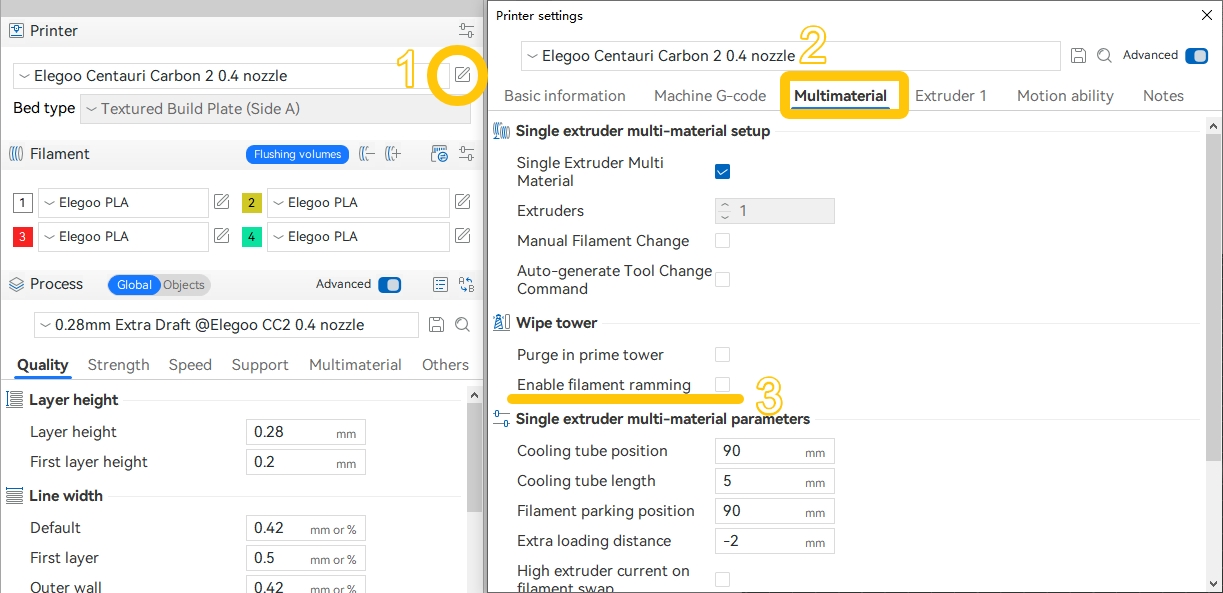Click filament sync icon with gear badge
The width and height of the screenshot is (1223, 593).
pyautogui.click(x=439, y=154)
